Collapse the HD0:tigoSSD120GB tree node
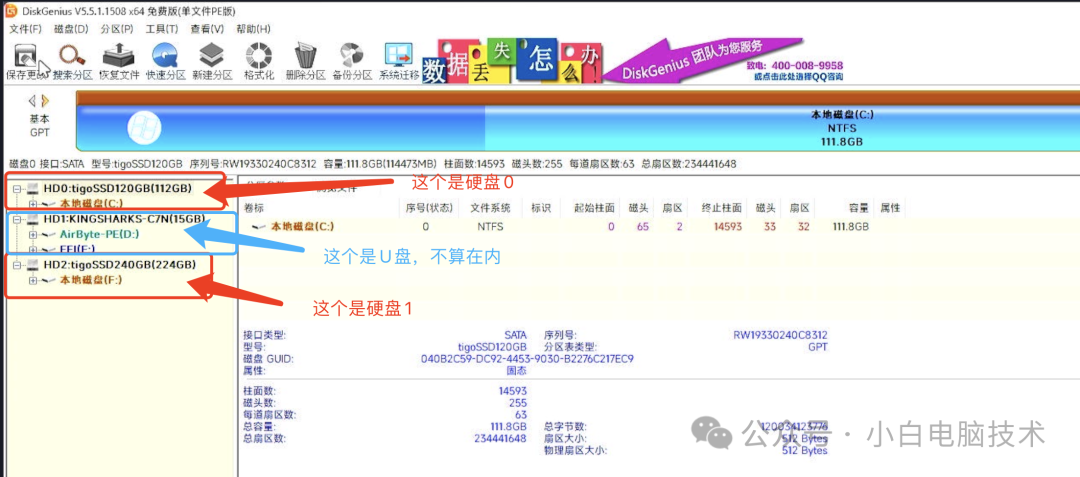This screenshot has width=1080, height=477. click(17, 188)
